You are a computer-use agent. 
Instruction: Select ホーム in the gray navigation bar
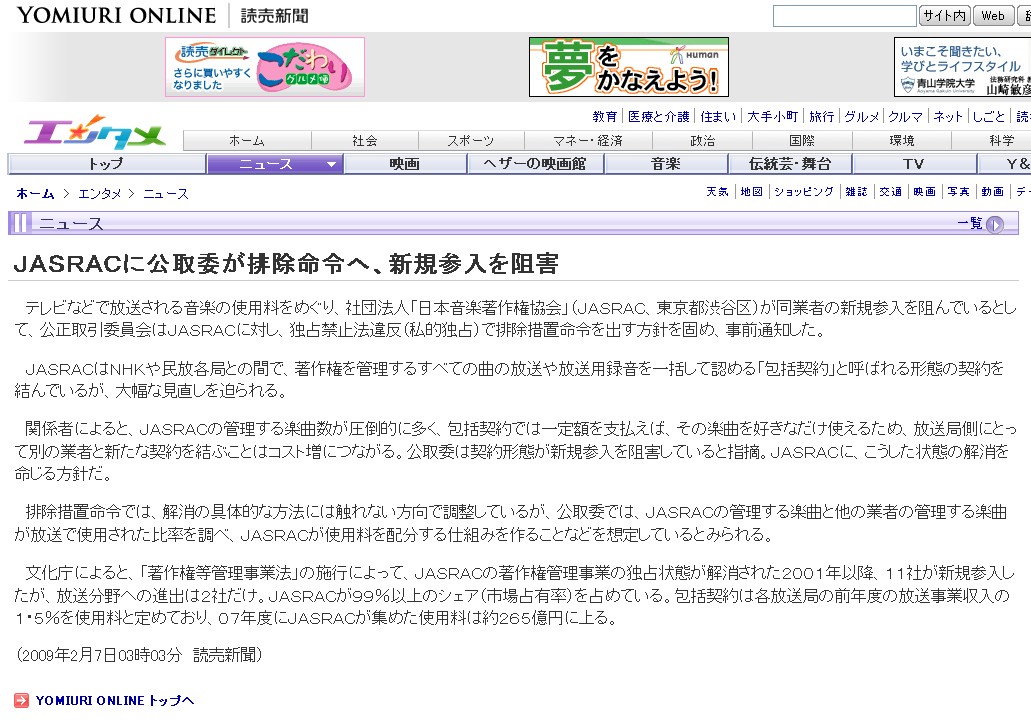(247, 141)
